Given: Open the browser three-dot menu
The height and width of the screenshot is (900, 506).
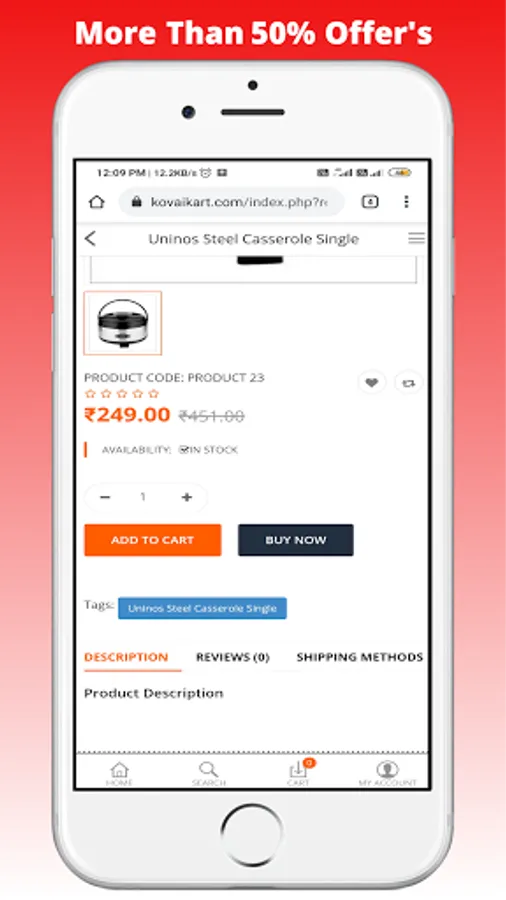Looking at the screenshot, I should (406, 201).
